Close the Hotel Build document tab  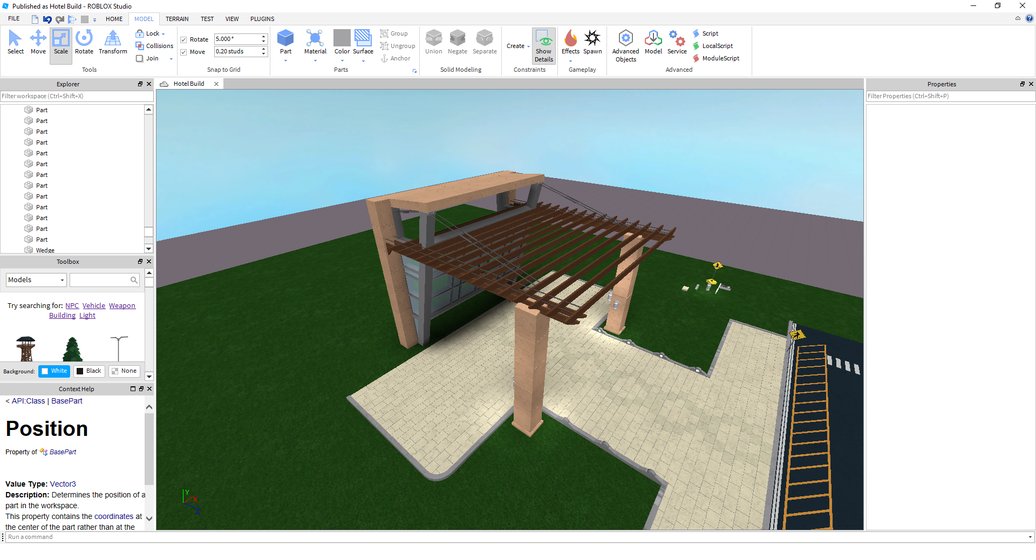[x=216, y=84]
